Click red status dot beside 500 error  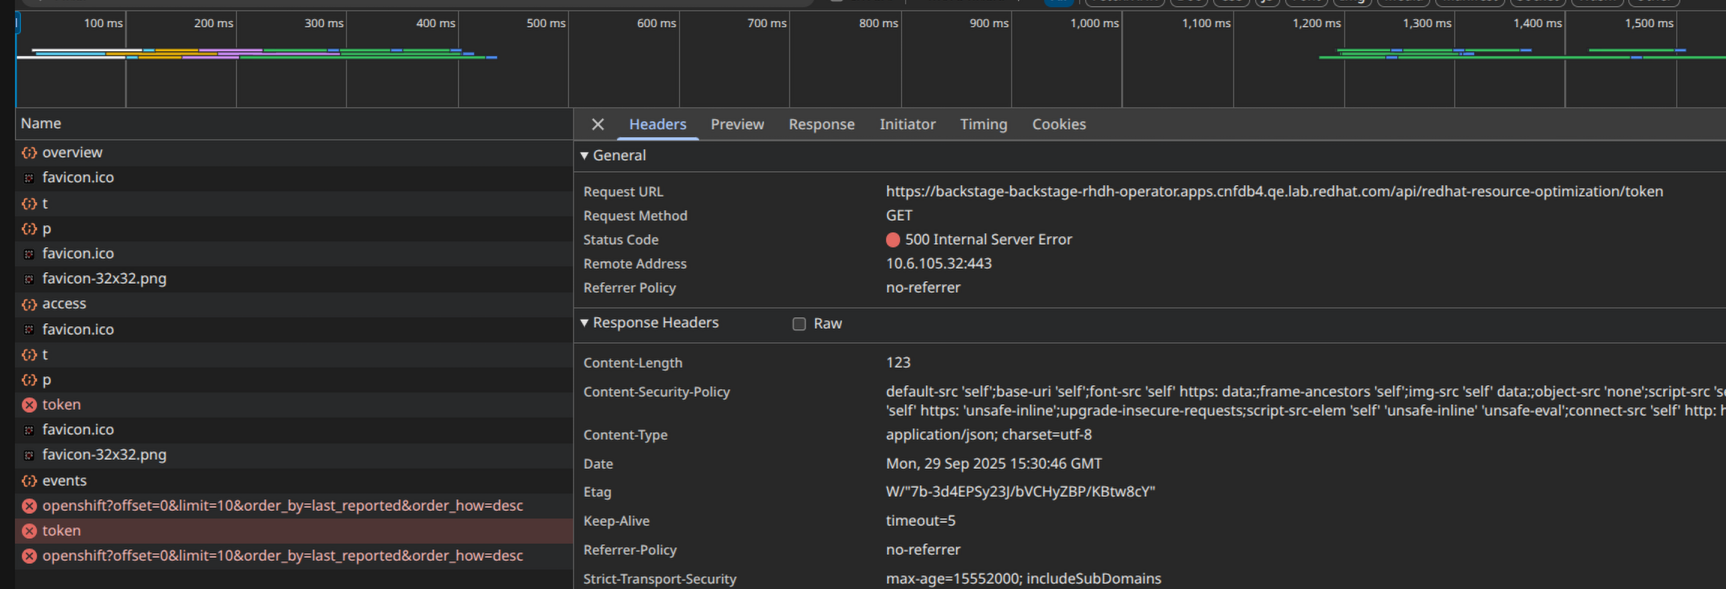pyautogui.click(x=893, y=240)
